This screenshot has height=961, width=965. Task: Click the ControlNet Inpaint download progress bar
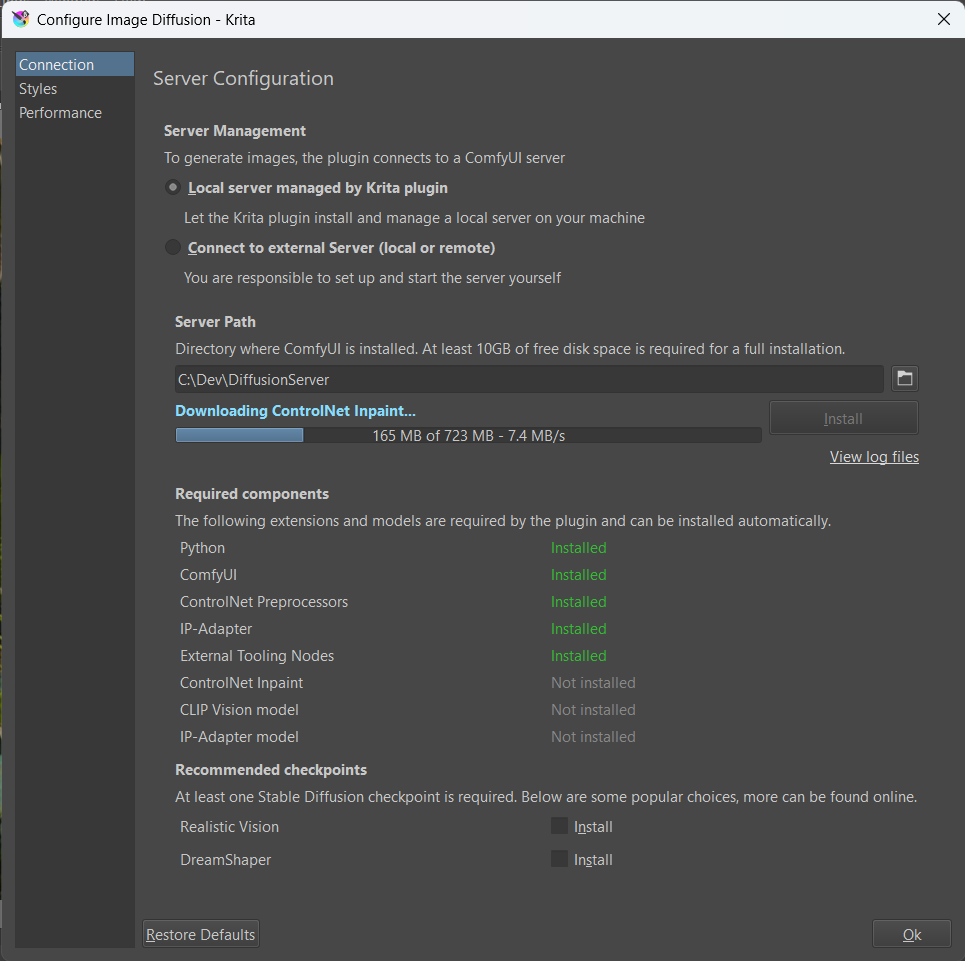[468, 435]
